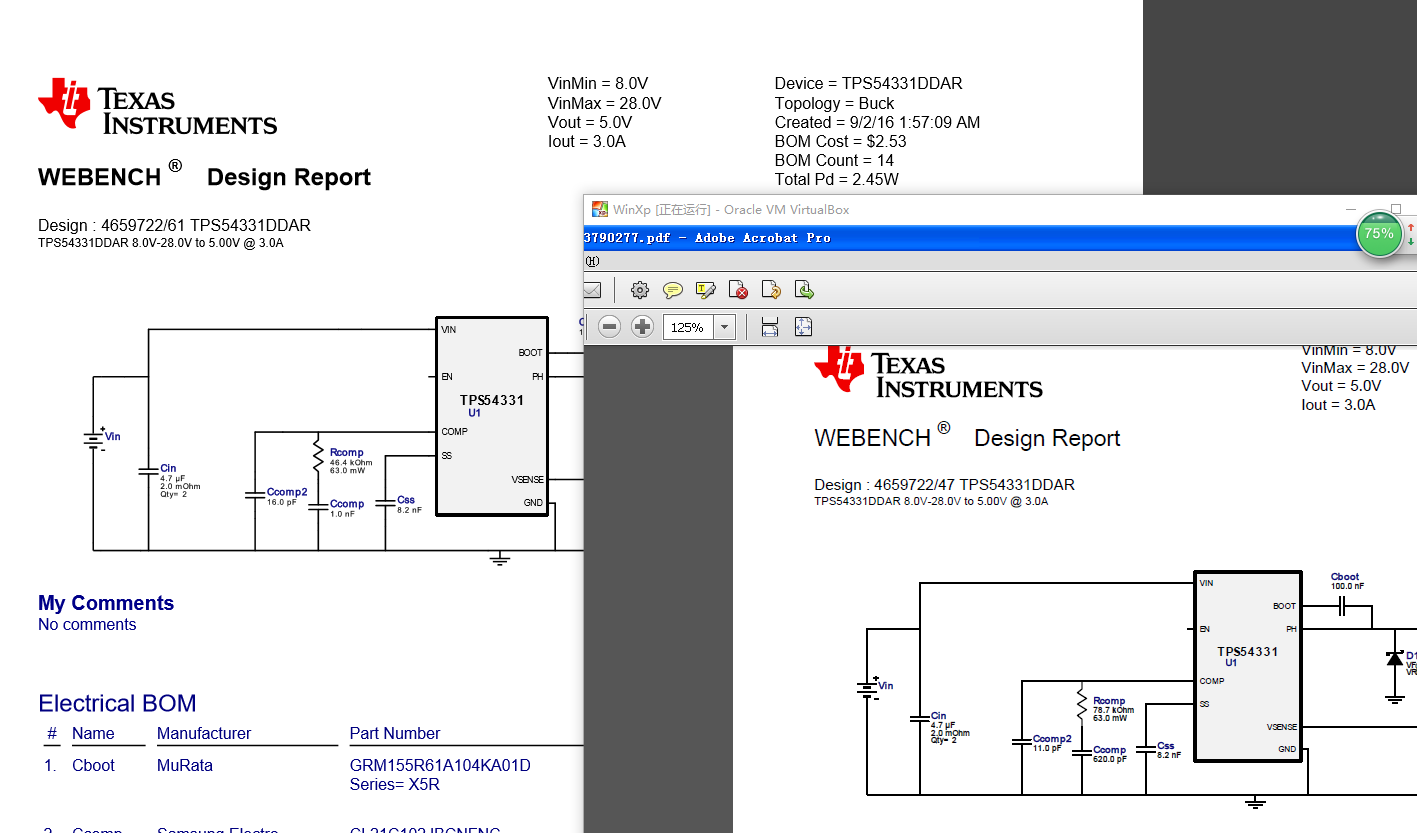Fit one full page in Acrobat window
Image resolution: width=1417 pixels, height=833 pixels.
(803, 327)
